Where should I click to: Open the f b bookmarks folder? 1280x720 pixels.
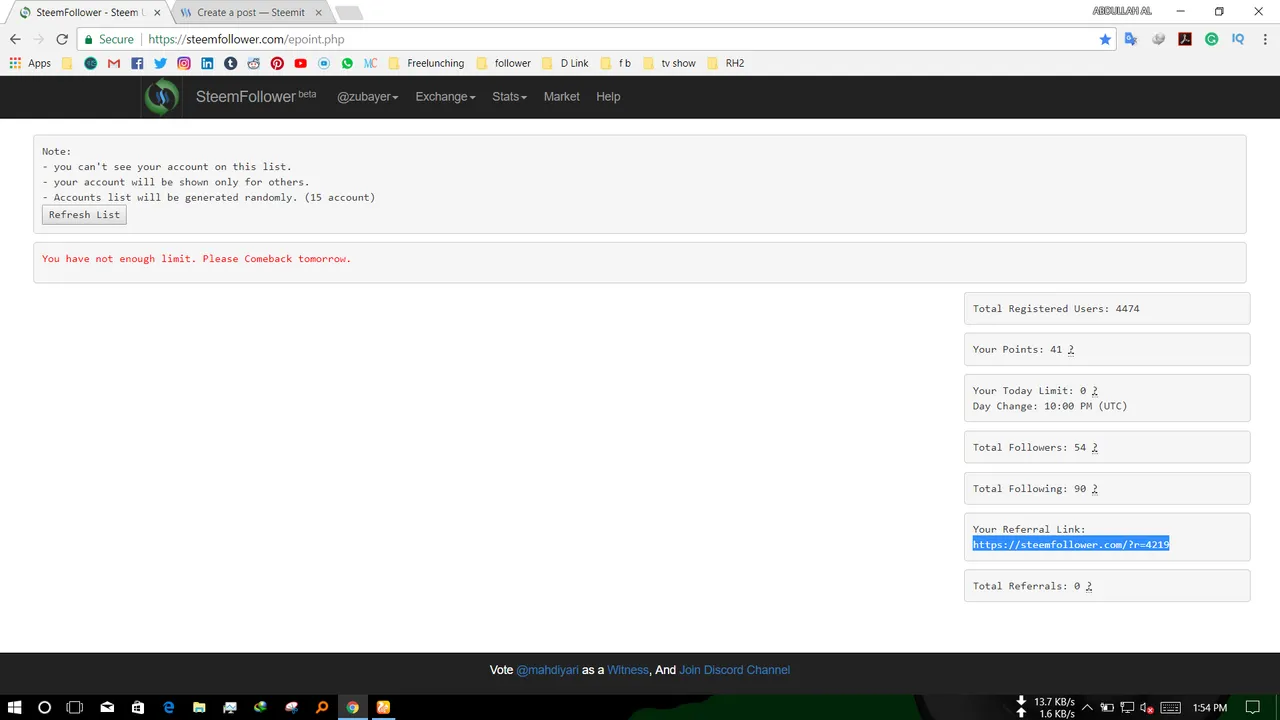click(615, 63)
